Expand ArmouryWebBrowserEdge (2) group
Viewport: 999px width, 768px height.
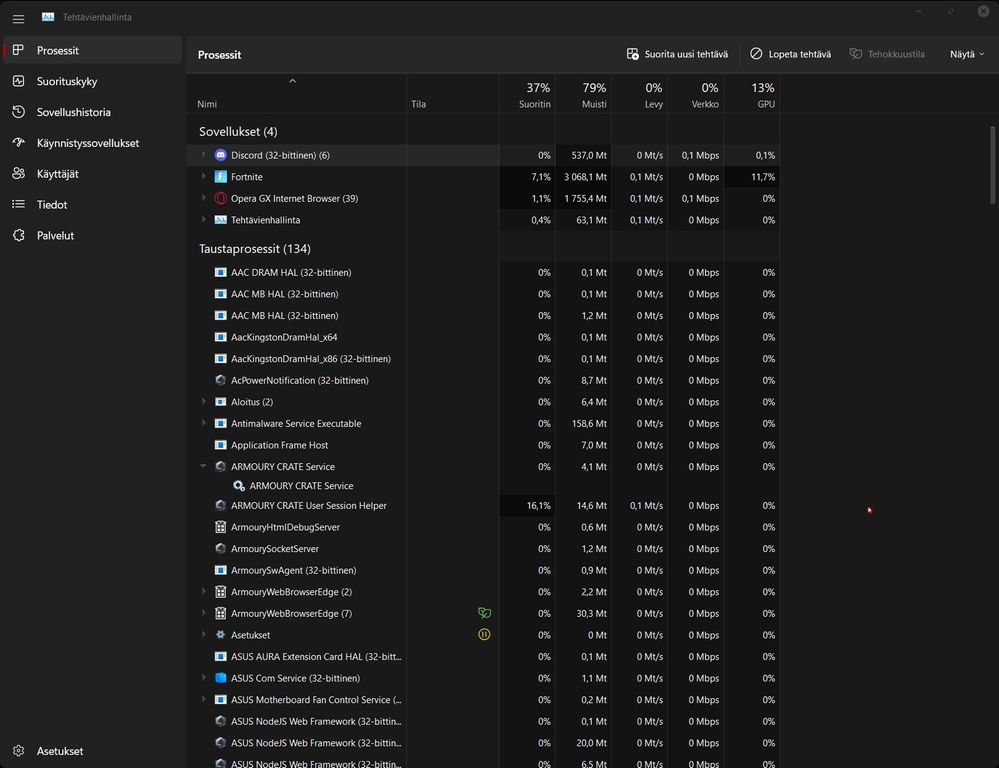pyautogui.click(x=204, y=591)
